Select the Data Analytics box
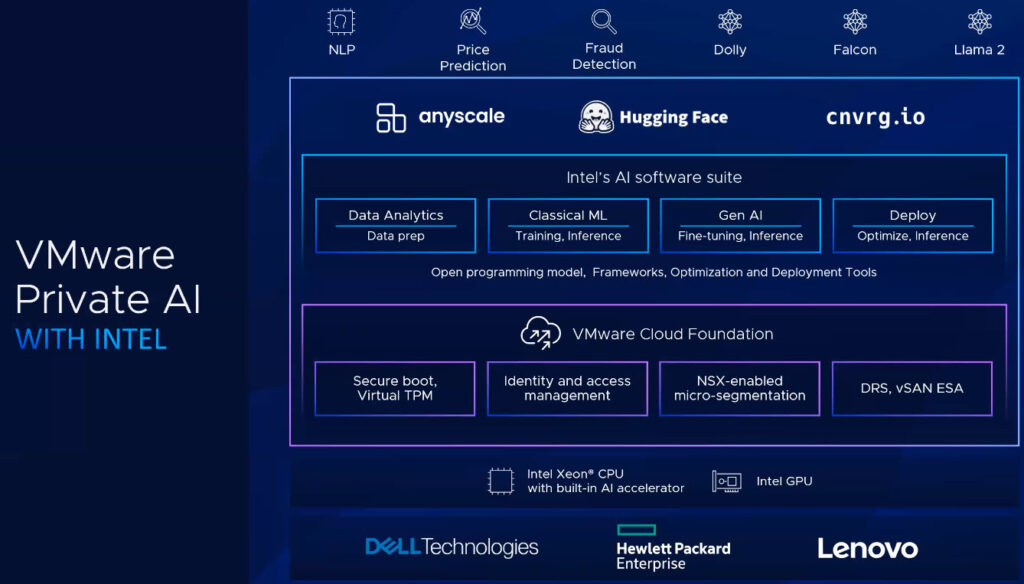The height and width of the screenshot is (584, 1024). [395, 225]
